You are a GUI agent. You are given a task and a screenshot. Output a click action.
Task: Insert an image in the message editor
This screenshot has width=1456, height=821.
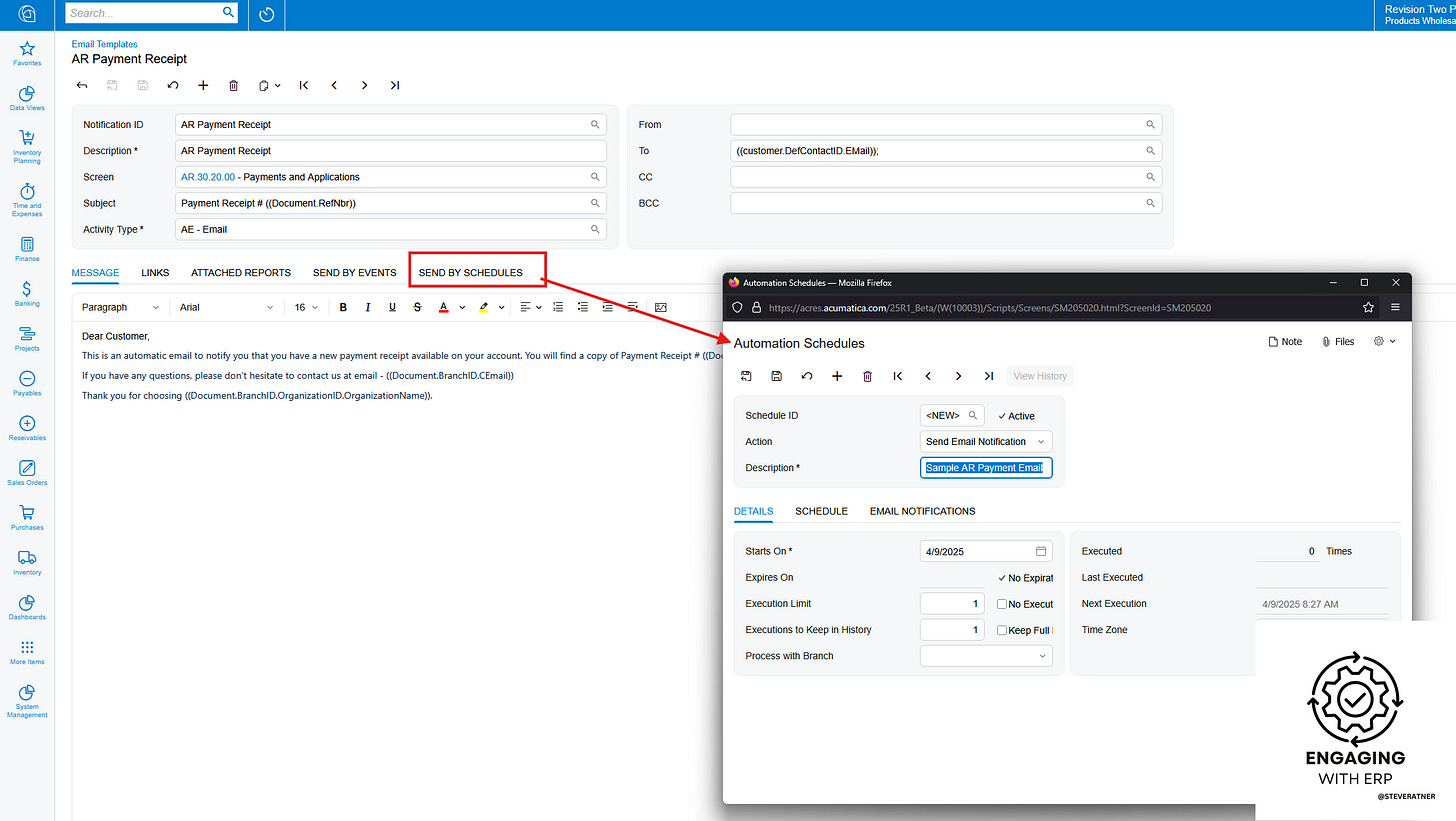661,308
